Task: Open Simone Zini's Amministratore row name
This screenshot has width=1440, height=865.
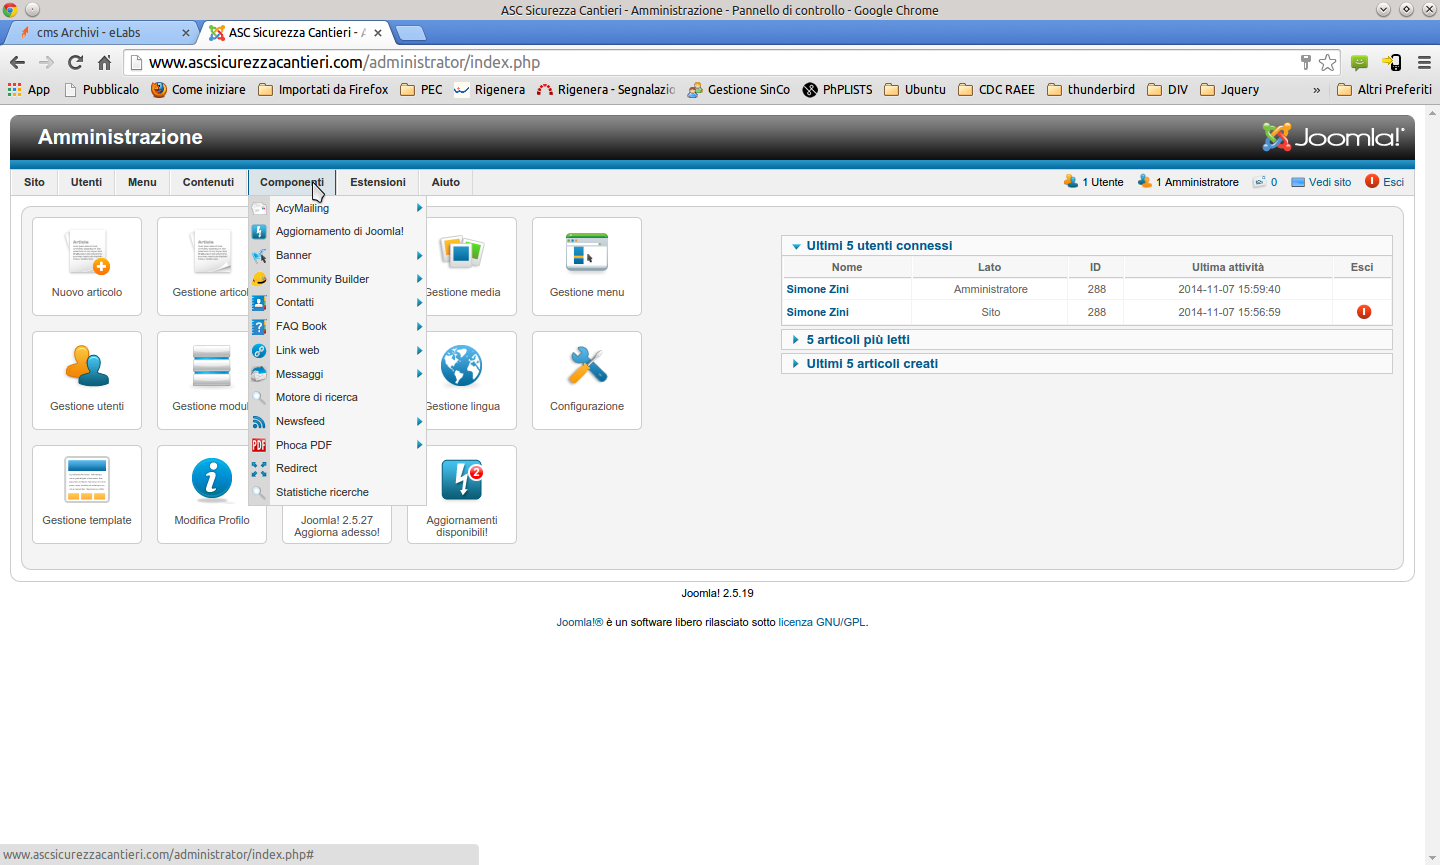Action: [x=818, y=289]
